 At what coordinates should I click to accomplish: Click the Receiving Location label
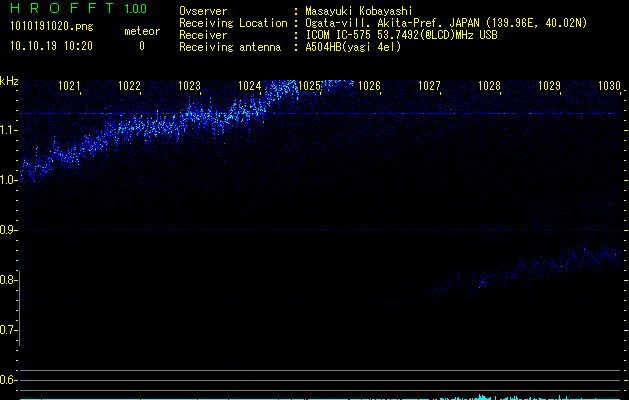coord(233,23)
